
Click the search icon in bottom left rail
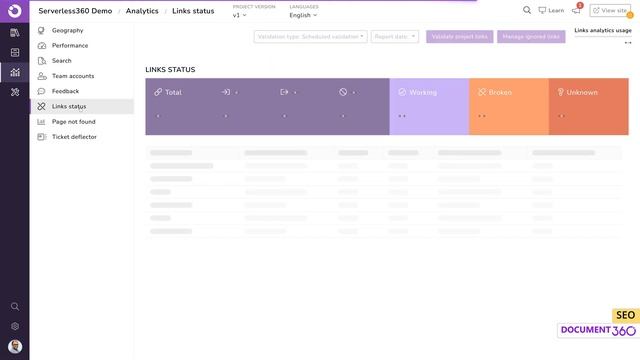pos(15,307)
